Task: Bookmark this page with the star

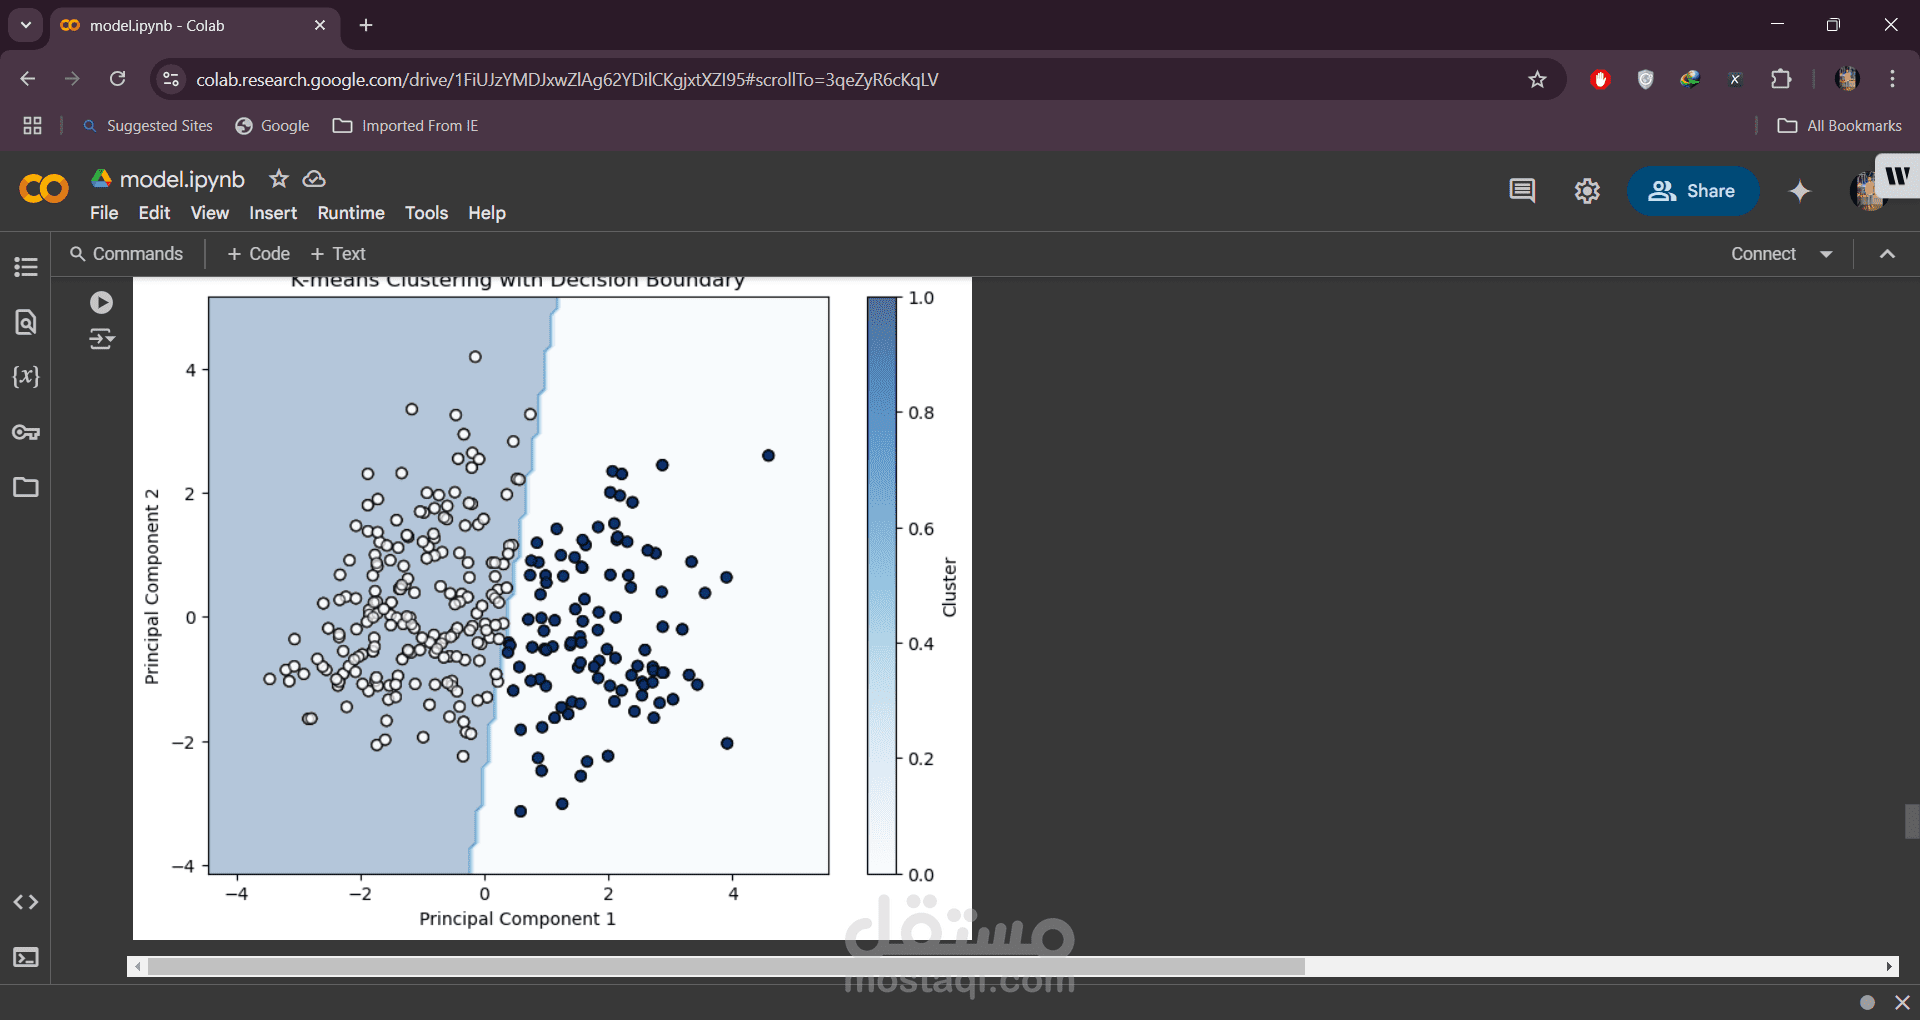Action: pyautogui.click(x=1537, y=79)
